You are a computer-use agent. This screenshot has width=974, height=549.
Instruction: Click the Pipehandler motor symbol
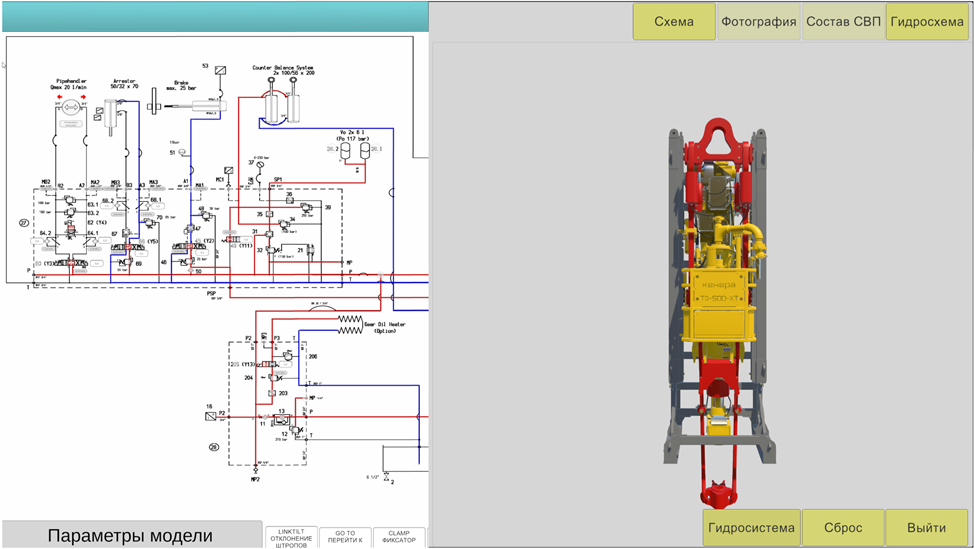pyautogui.click(x=70, y=106)
